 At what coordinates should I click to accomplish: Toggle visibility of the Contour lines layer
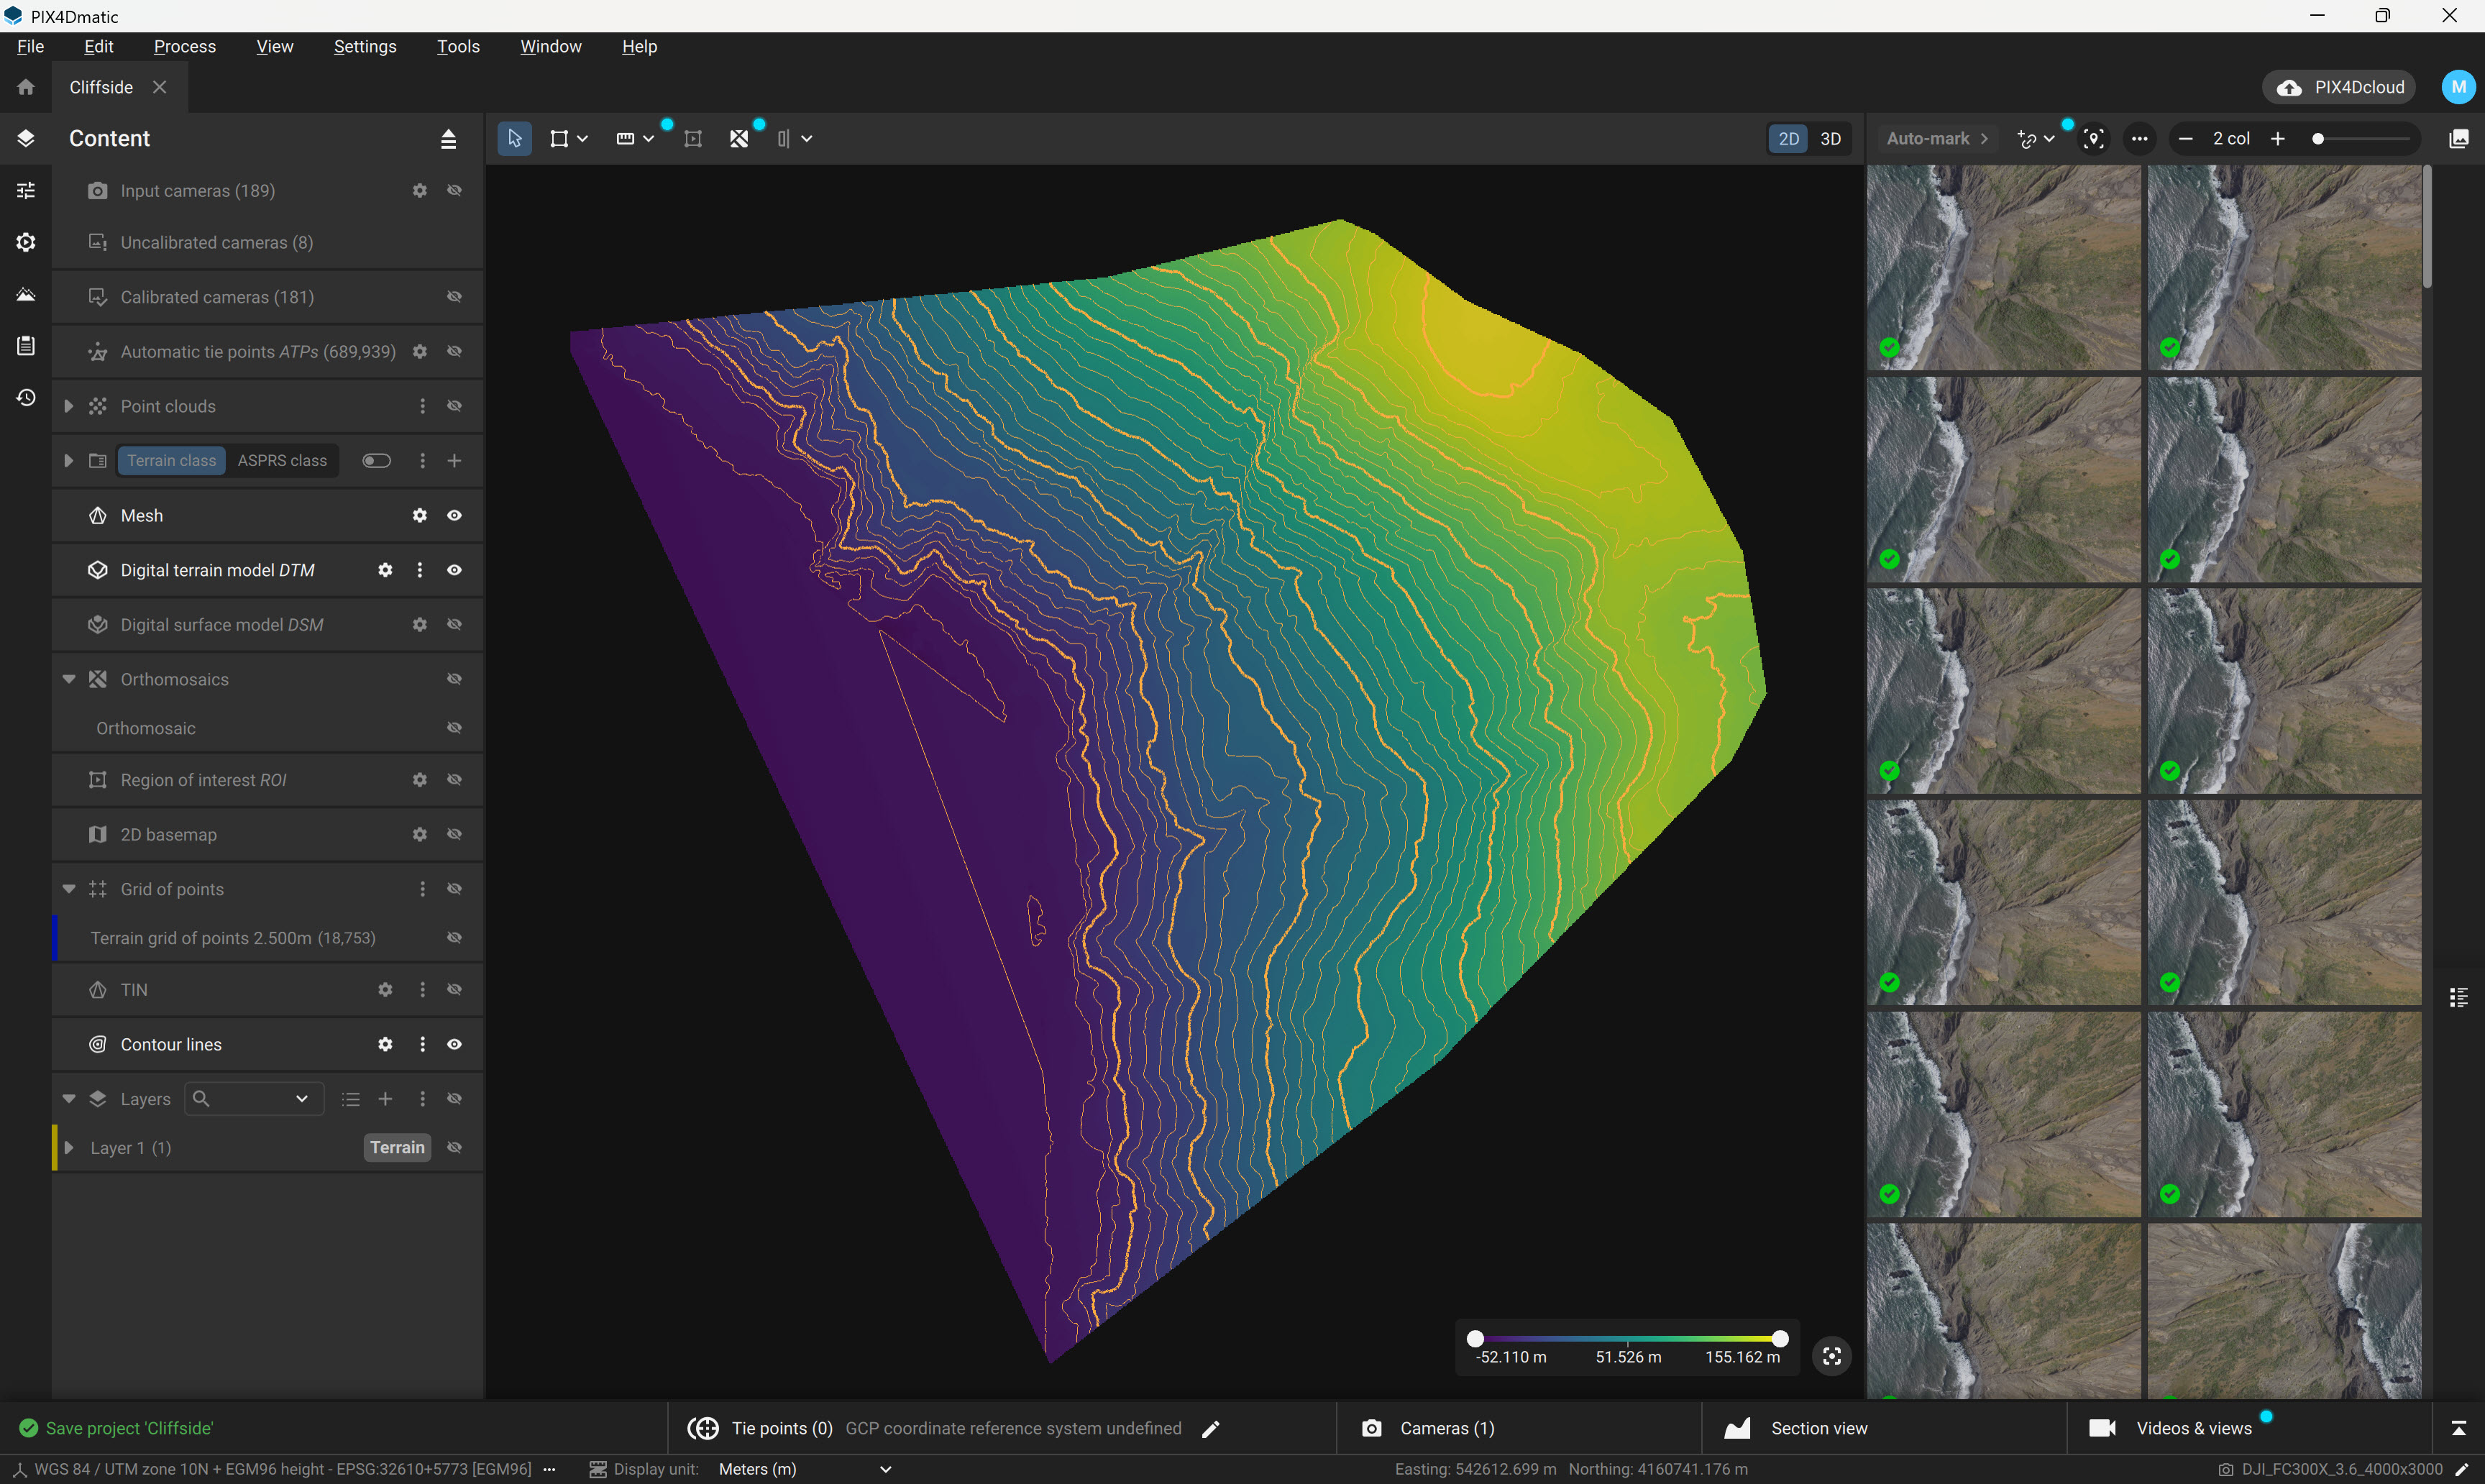click(454, 1044)
